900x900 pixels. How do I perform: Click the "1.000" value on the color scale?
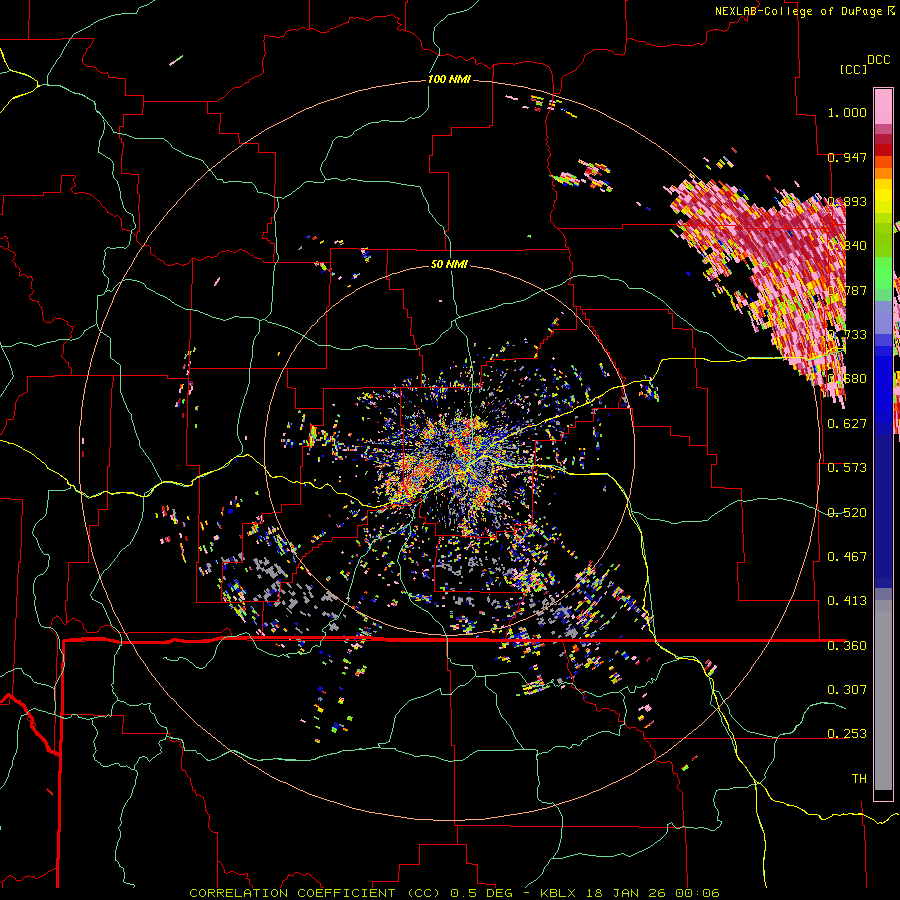(847, 112)
